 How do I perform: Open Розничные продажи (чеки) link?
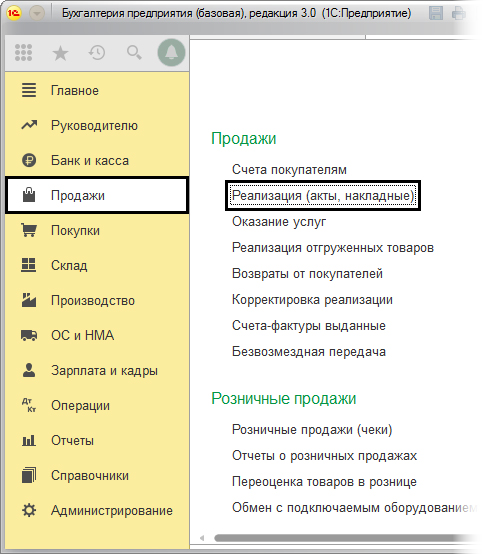[x=312, y=430]
